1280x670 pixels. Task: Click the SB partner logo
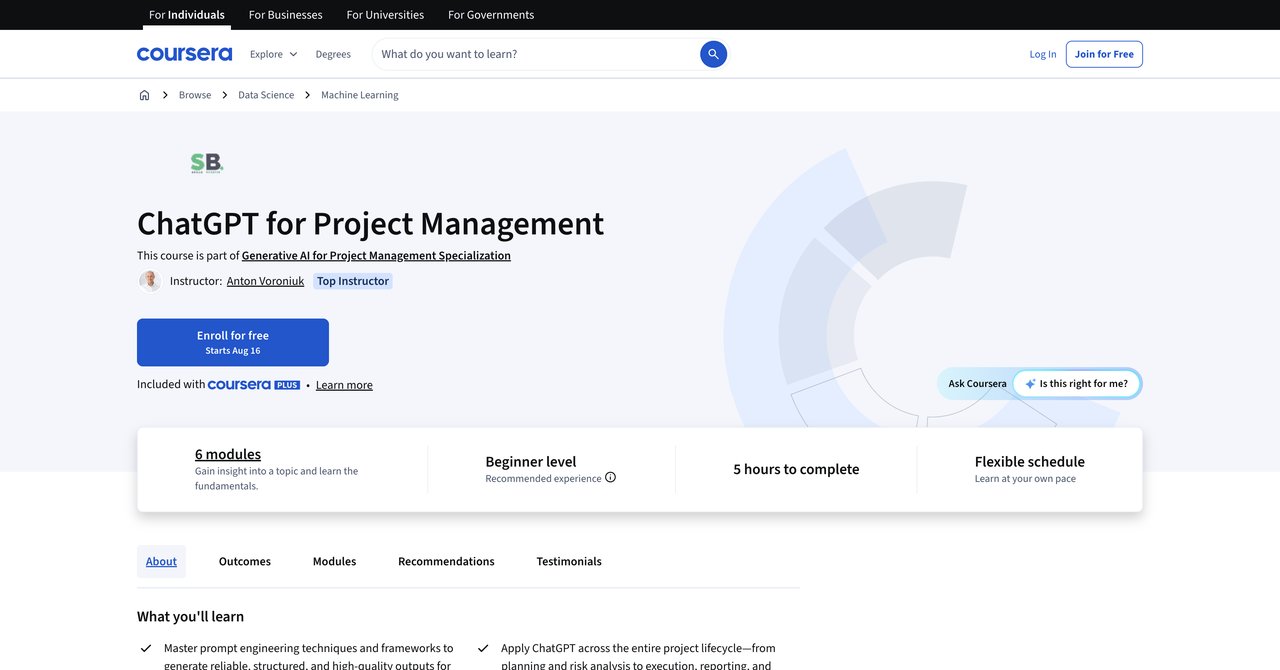(207, 163)
